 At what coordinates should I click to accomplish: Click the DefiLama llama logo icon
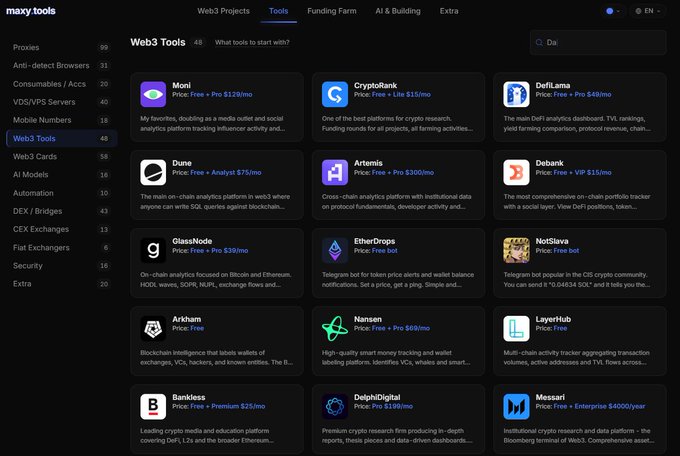[516, 94]
